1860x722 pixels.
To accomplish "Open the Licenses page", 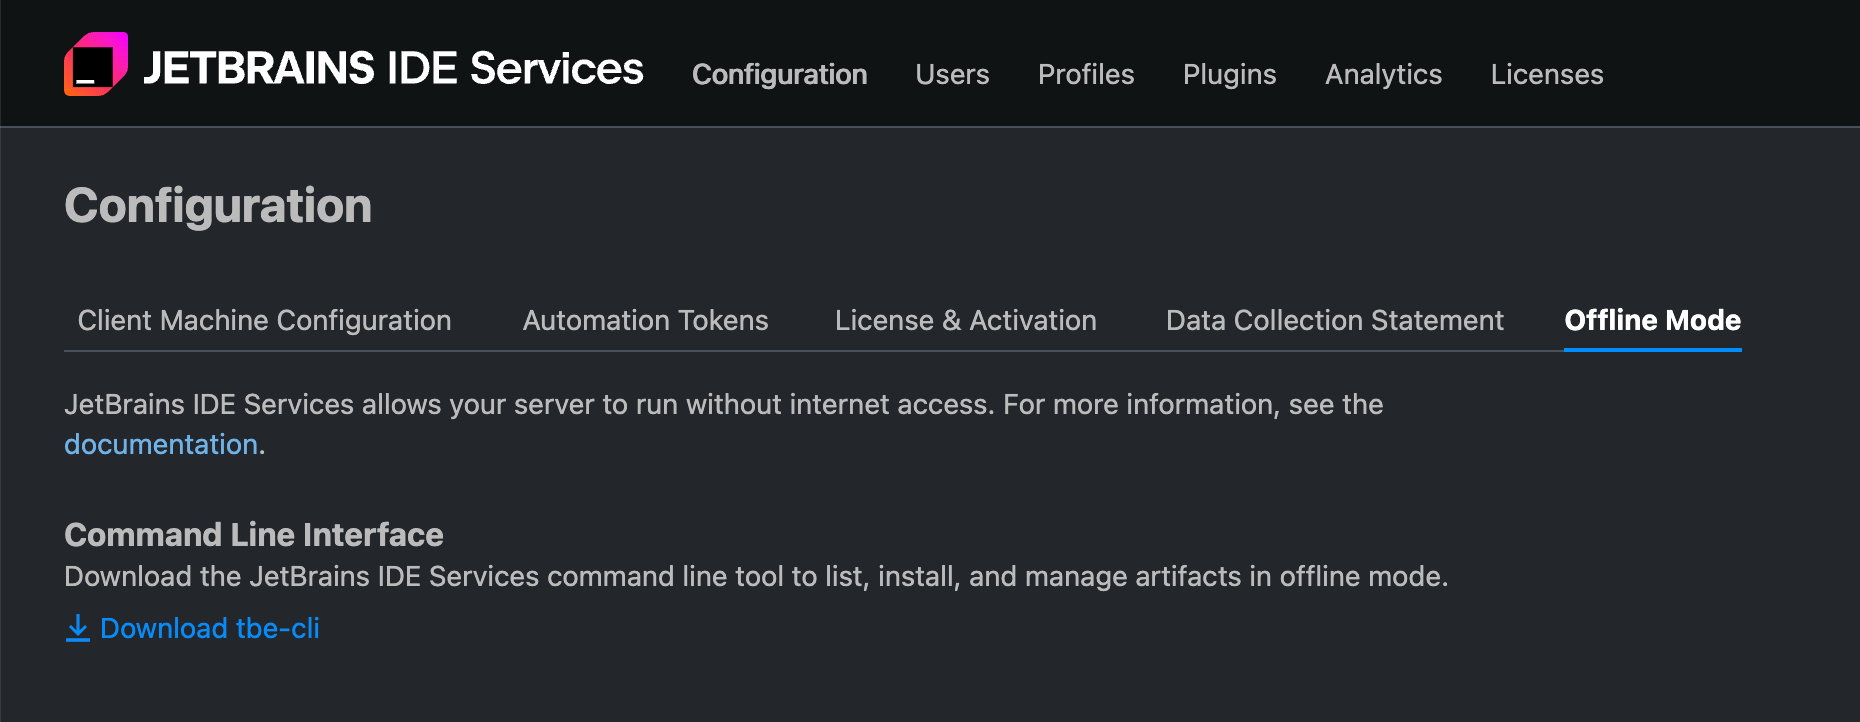I will click(x=1546, y=74).
